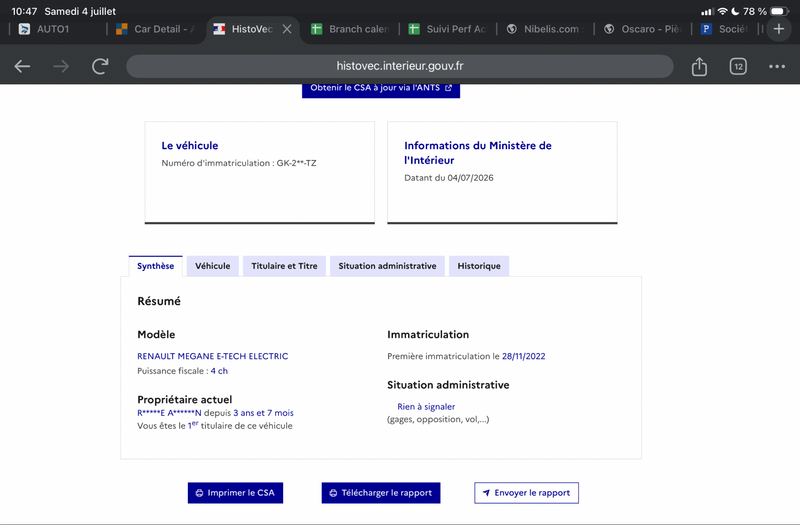Image resolution: width=800 pixels, height=525 pixels.
Task: View the Historique tab
Action: 479,266
